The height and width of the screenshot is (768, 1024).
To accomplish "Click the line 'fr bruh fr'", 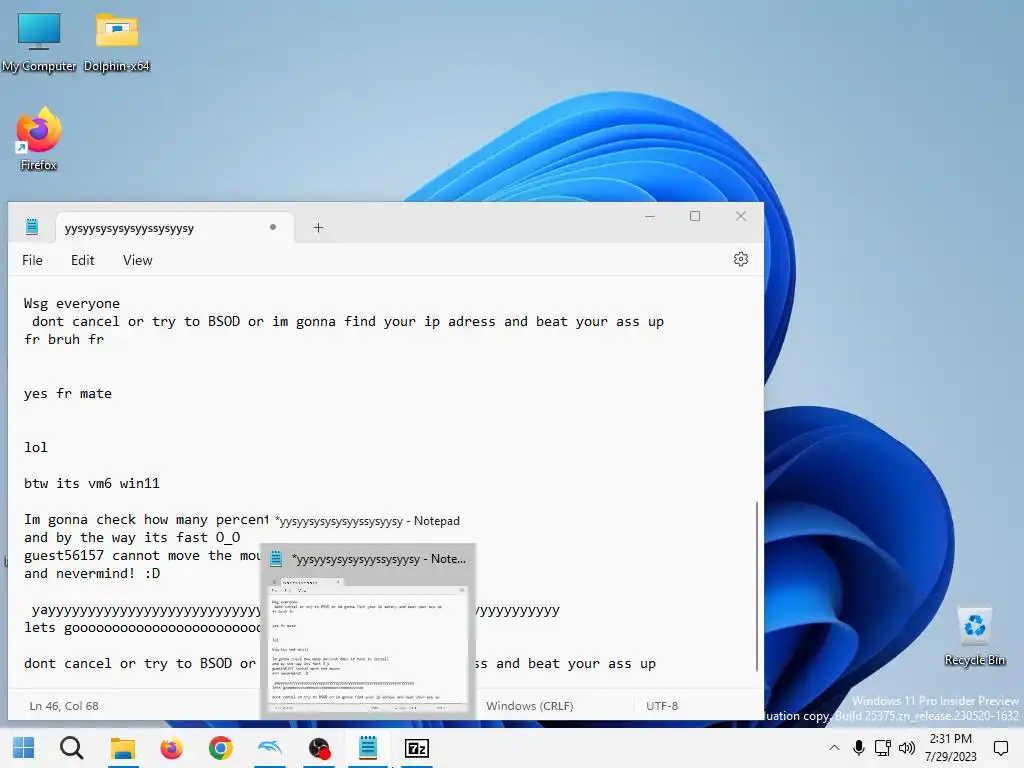I will coord(64,340).
